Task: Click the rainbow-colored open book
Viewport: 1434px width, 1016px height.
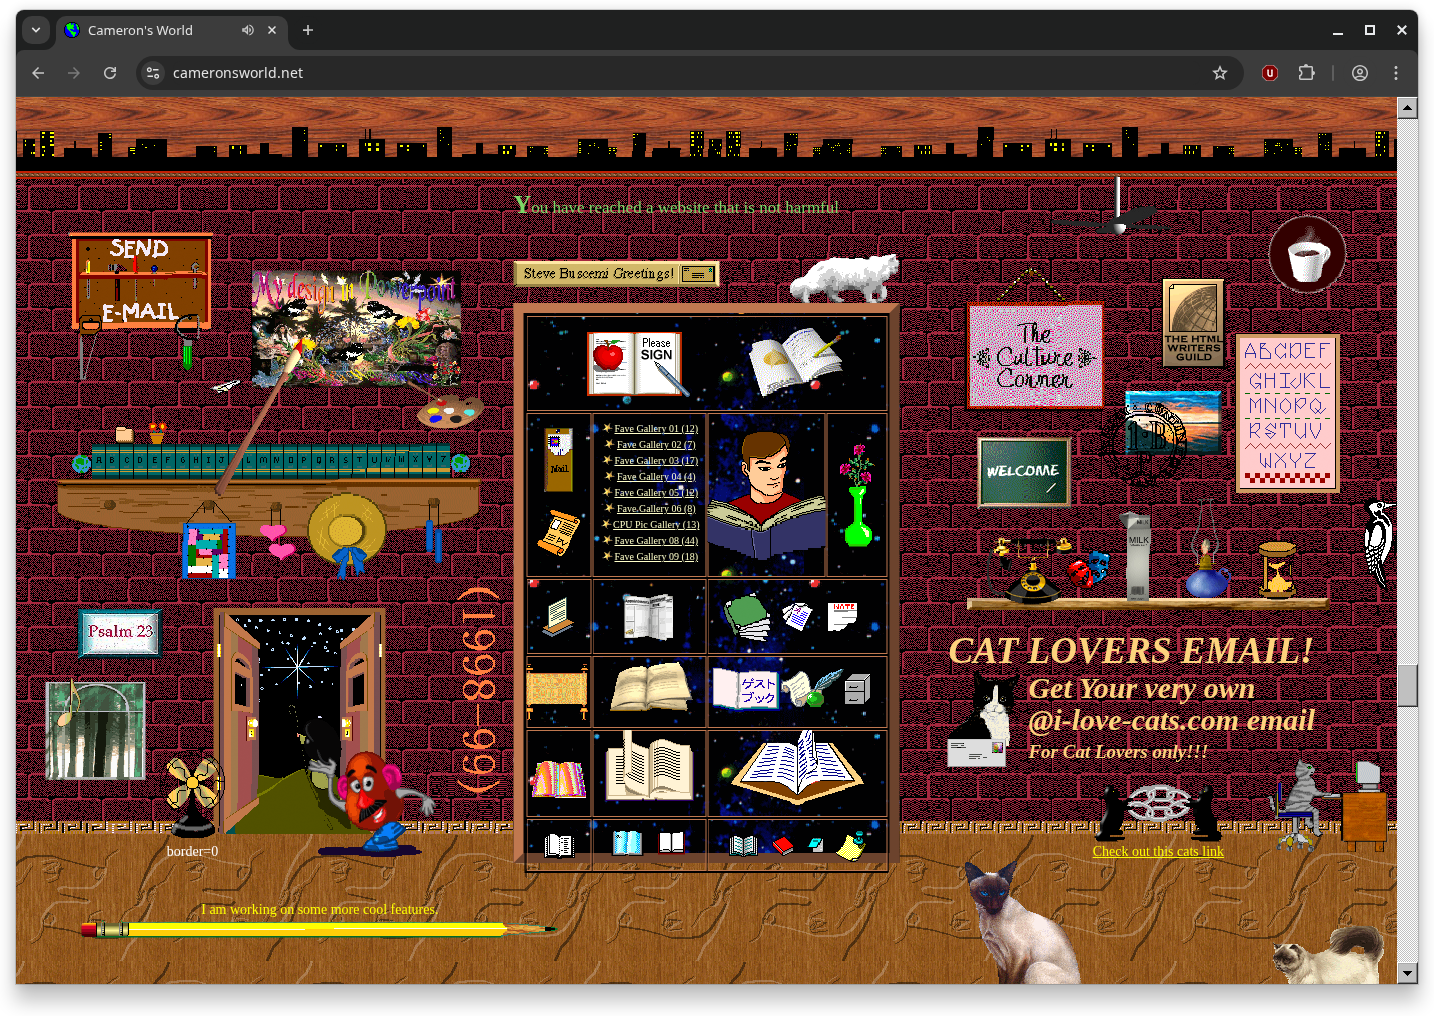Action: pyautogui.click(x=559, y=778)
